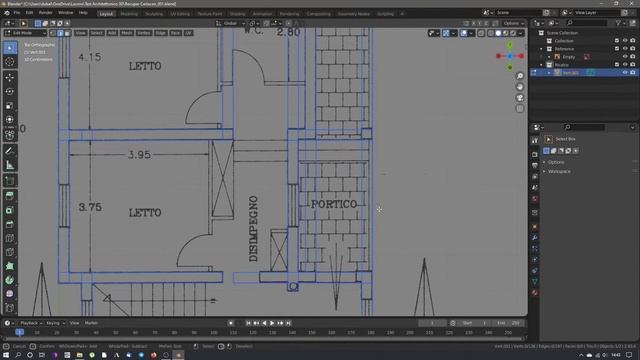
Task: Hide the Reference collection in viewport
Action: [625, 49]
